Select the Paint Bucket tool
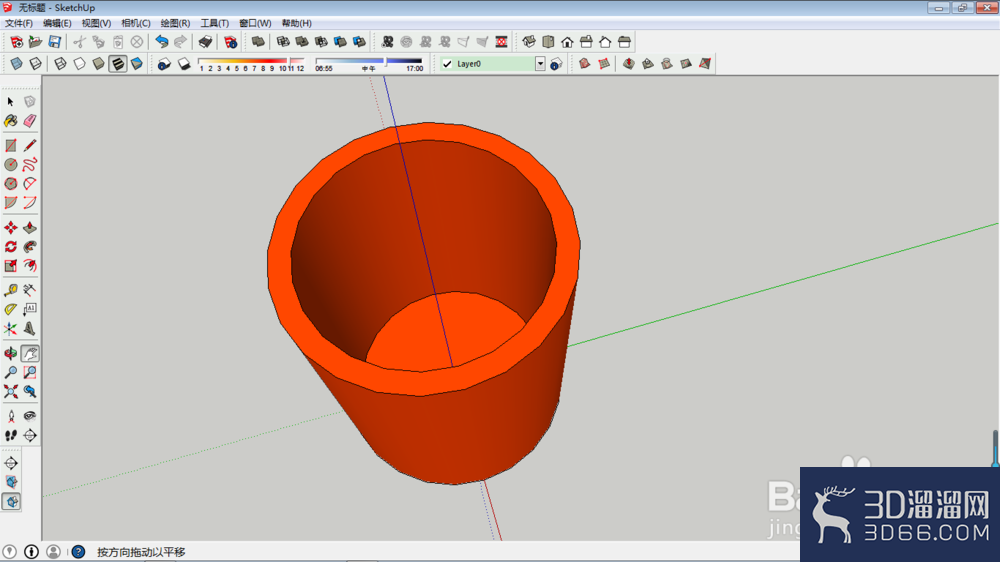1000x562 pixels. click(11, 121)
